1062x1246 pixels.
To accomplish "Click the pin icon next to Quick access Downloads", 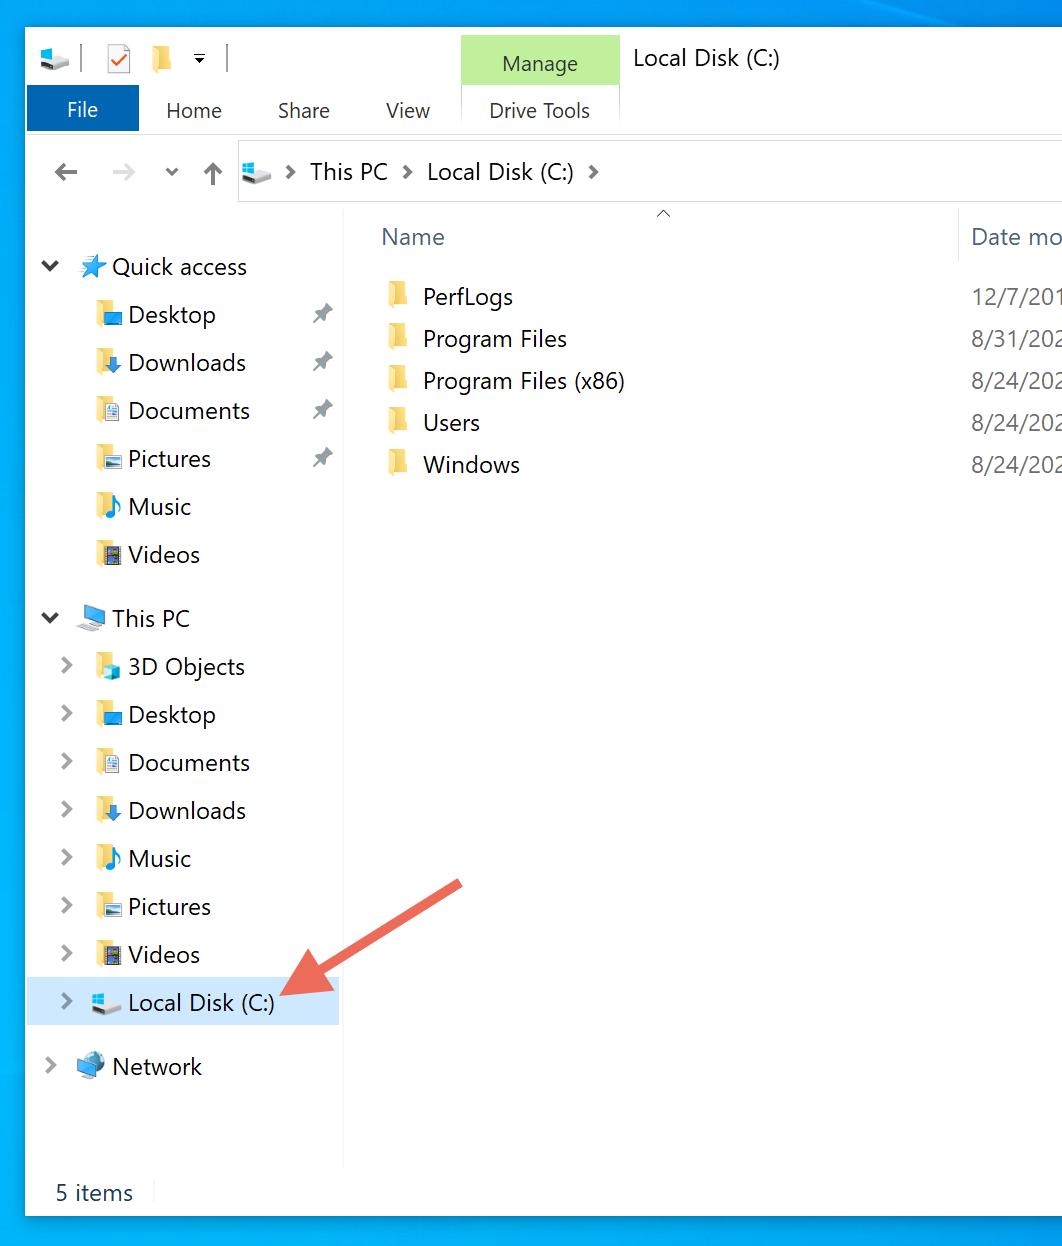I will [322, 362].
